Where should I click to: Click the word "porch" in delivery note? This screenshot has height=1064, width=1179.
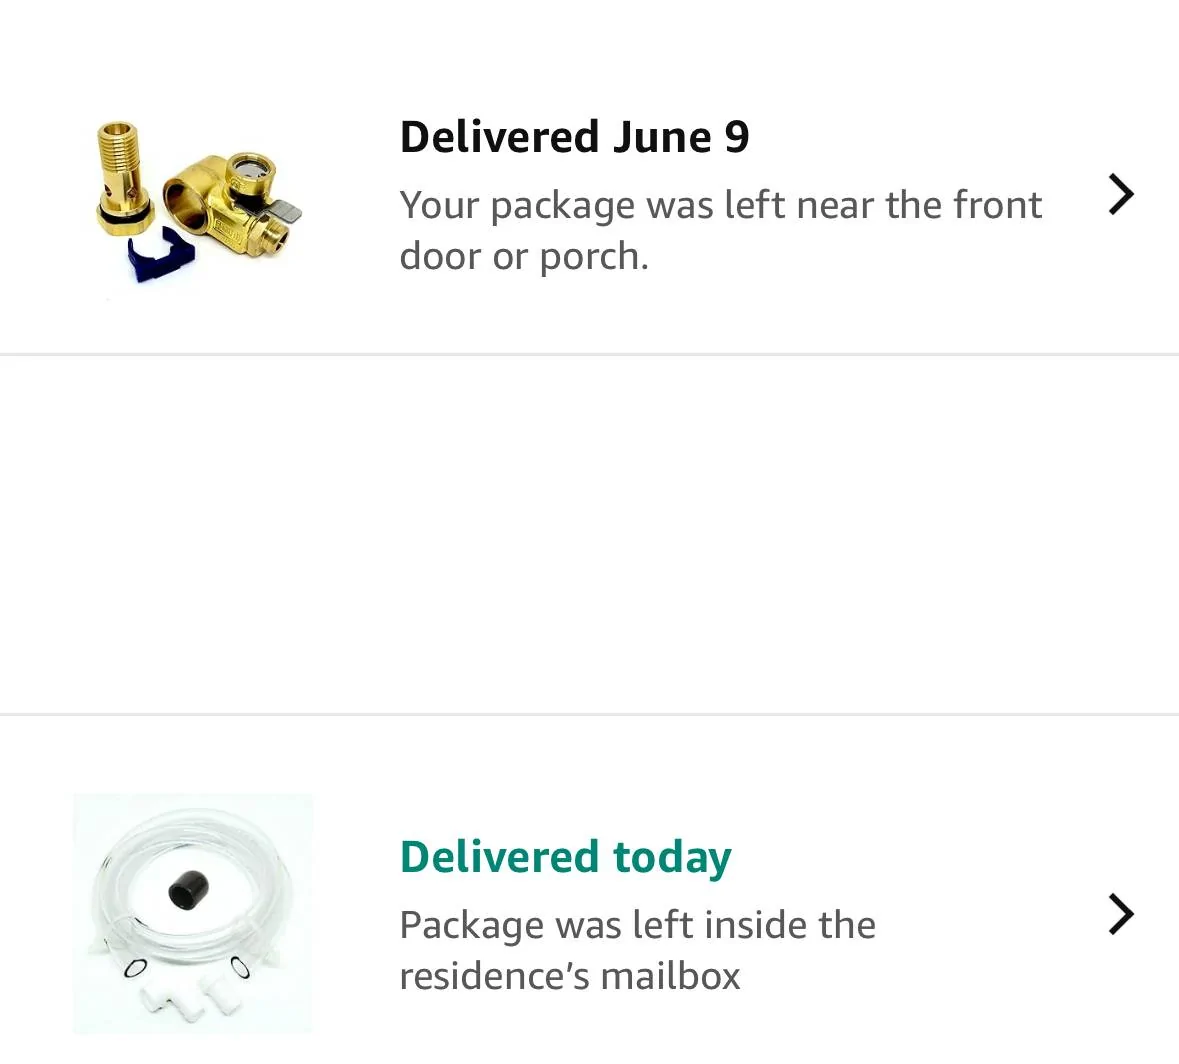click(x=594, y=257)
